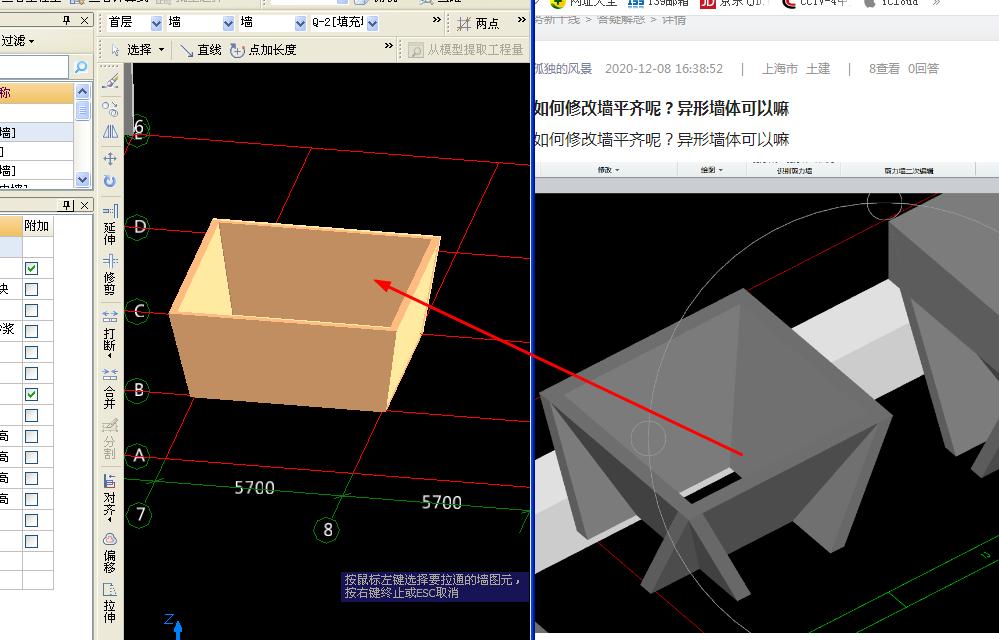Viewport: 999px width, 640px height.
Task: Expand the overflow chevron after Q-2[填充] dropdown
Action: [436, 20]
